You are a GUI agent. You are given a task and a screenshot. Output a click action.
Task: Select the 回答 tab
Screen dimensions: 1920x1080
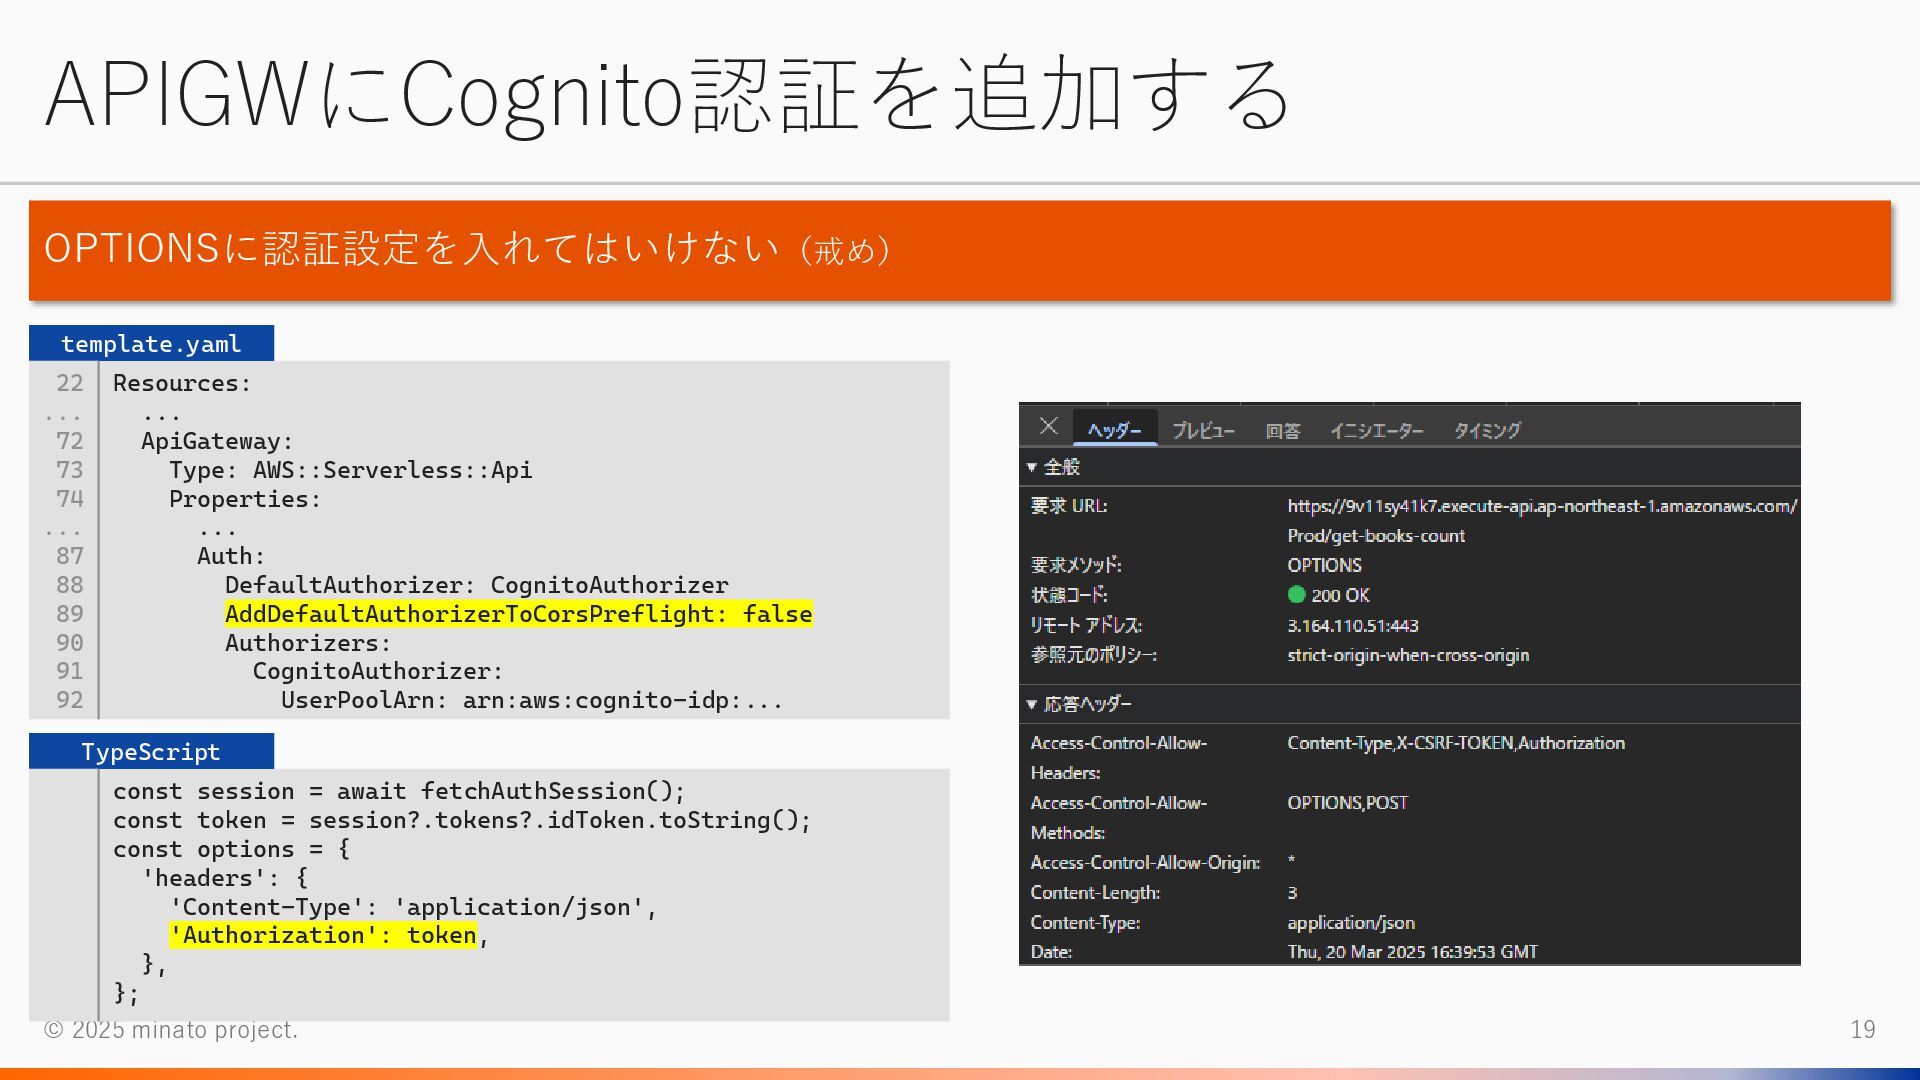pyautogui.click(x=1282, y=430)
